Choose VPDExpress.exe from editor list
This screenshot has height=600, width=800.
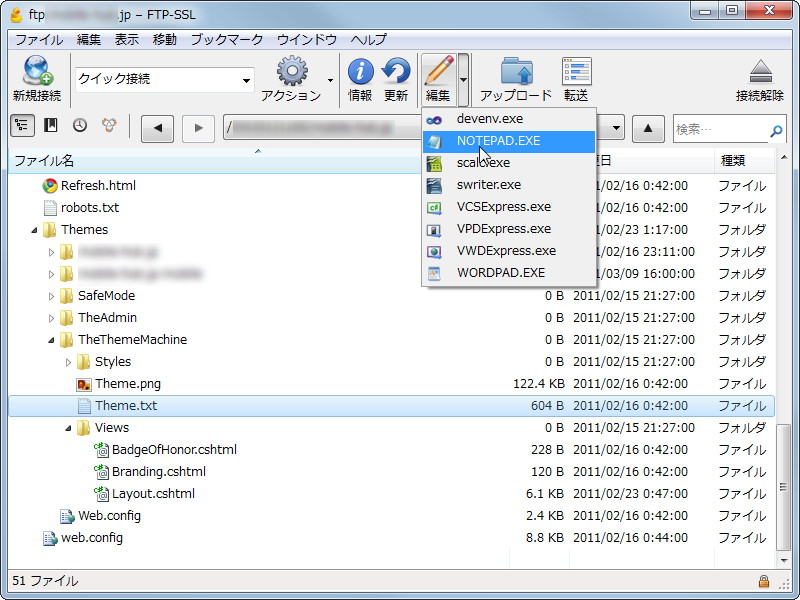[x=509, y=229]
